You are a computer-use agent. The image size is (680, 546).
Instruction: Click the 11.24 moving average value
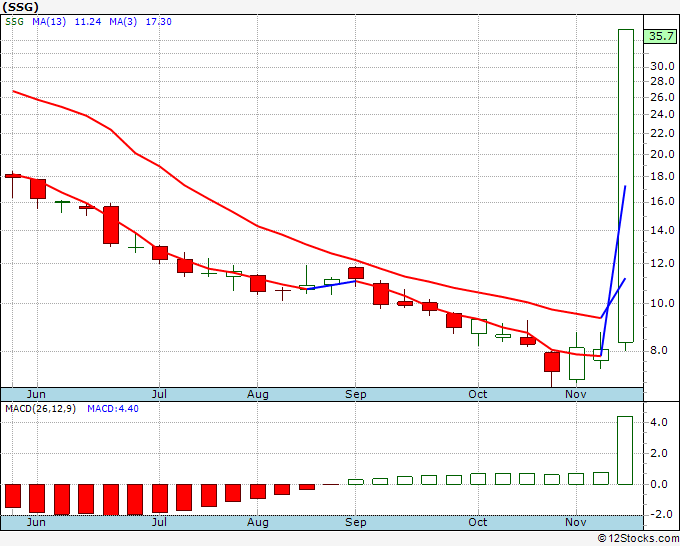point(88,22)
